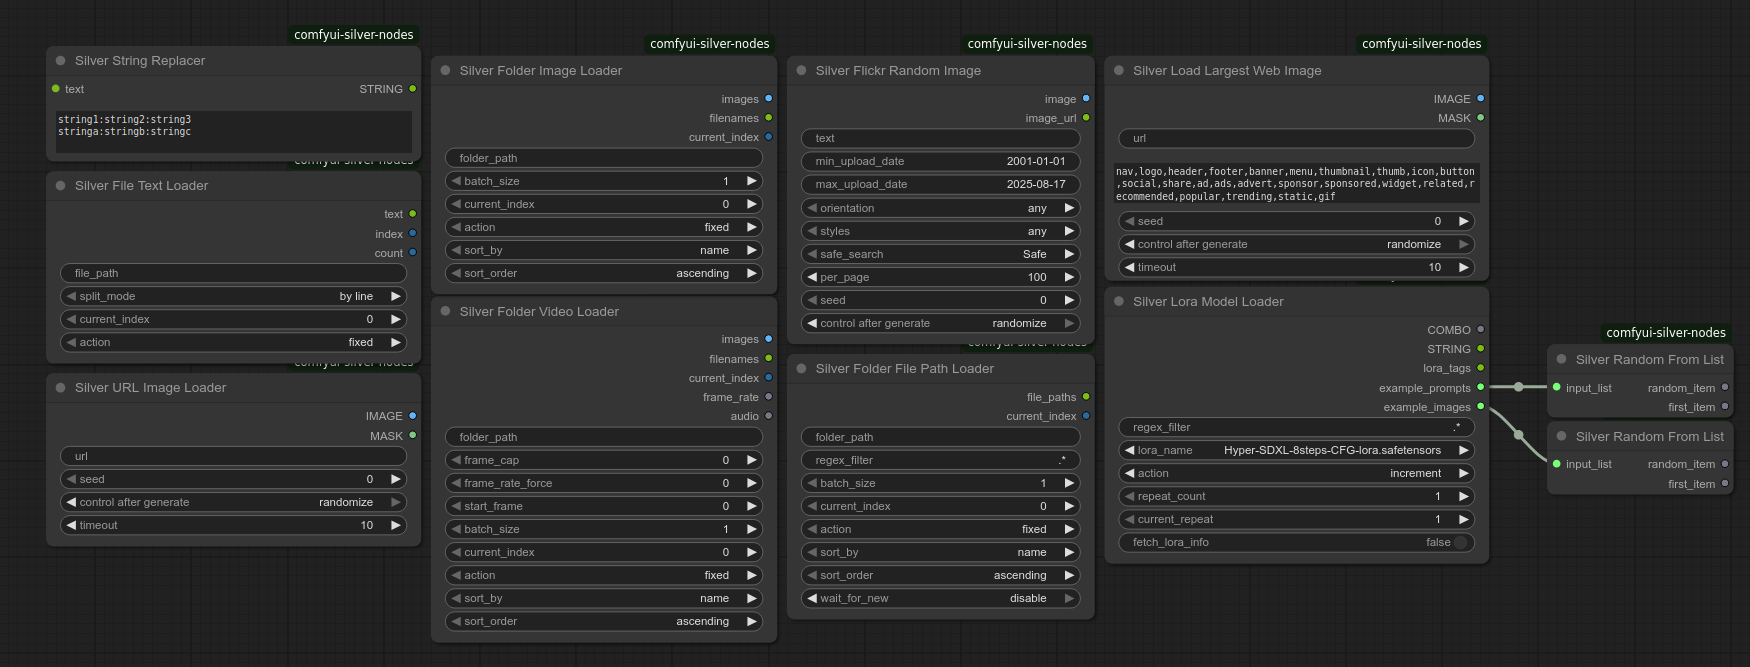Open sort_by dropdown on Folder File Path Loader
The width and height of the screenshot is (1750, 667).
[x=941, y=553]
